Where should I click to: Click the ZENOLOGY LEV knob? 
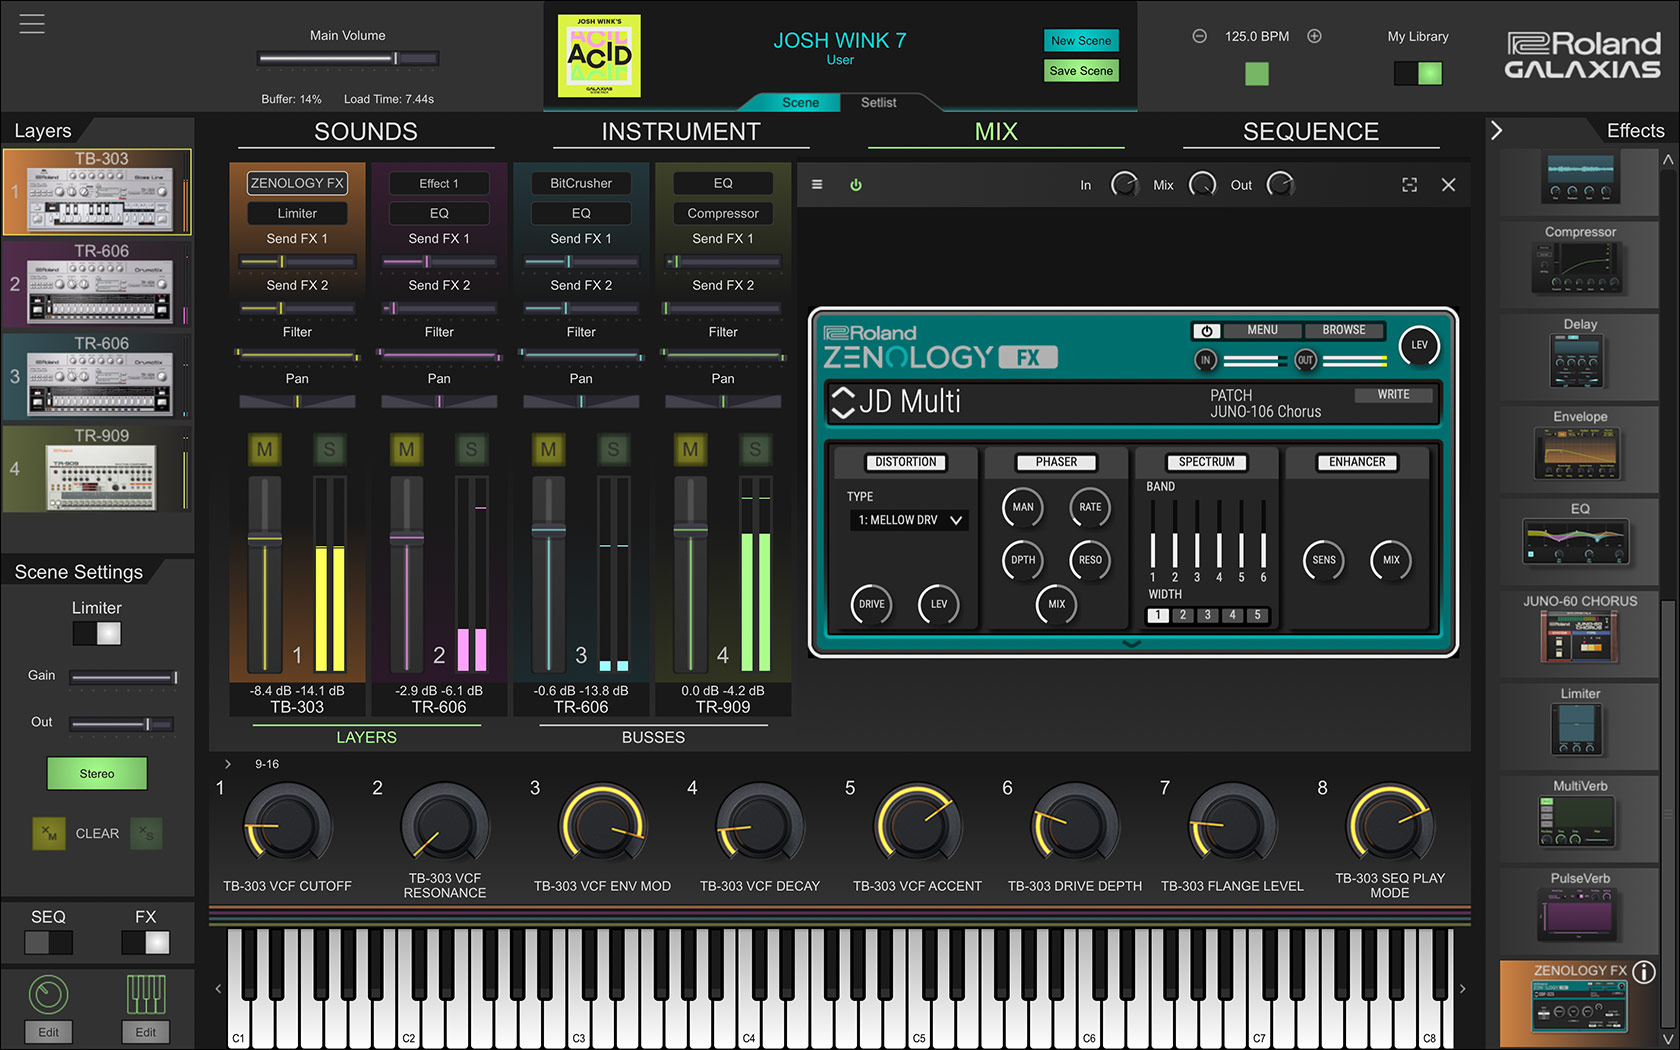[x=1419, y=345]
